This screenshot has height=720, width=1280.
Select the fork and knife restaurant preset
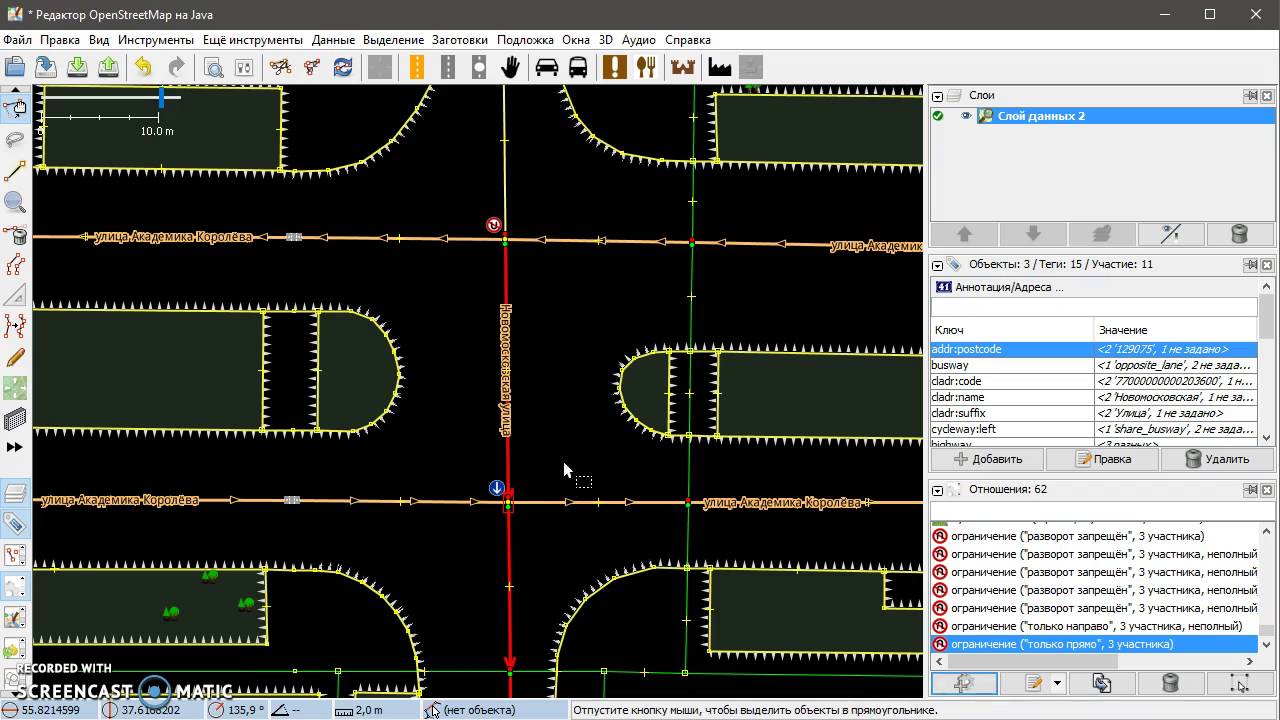pos(646,67)
